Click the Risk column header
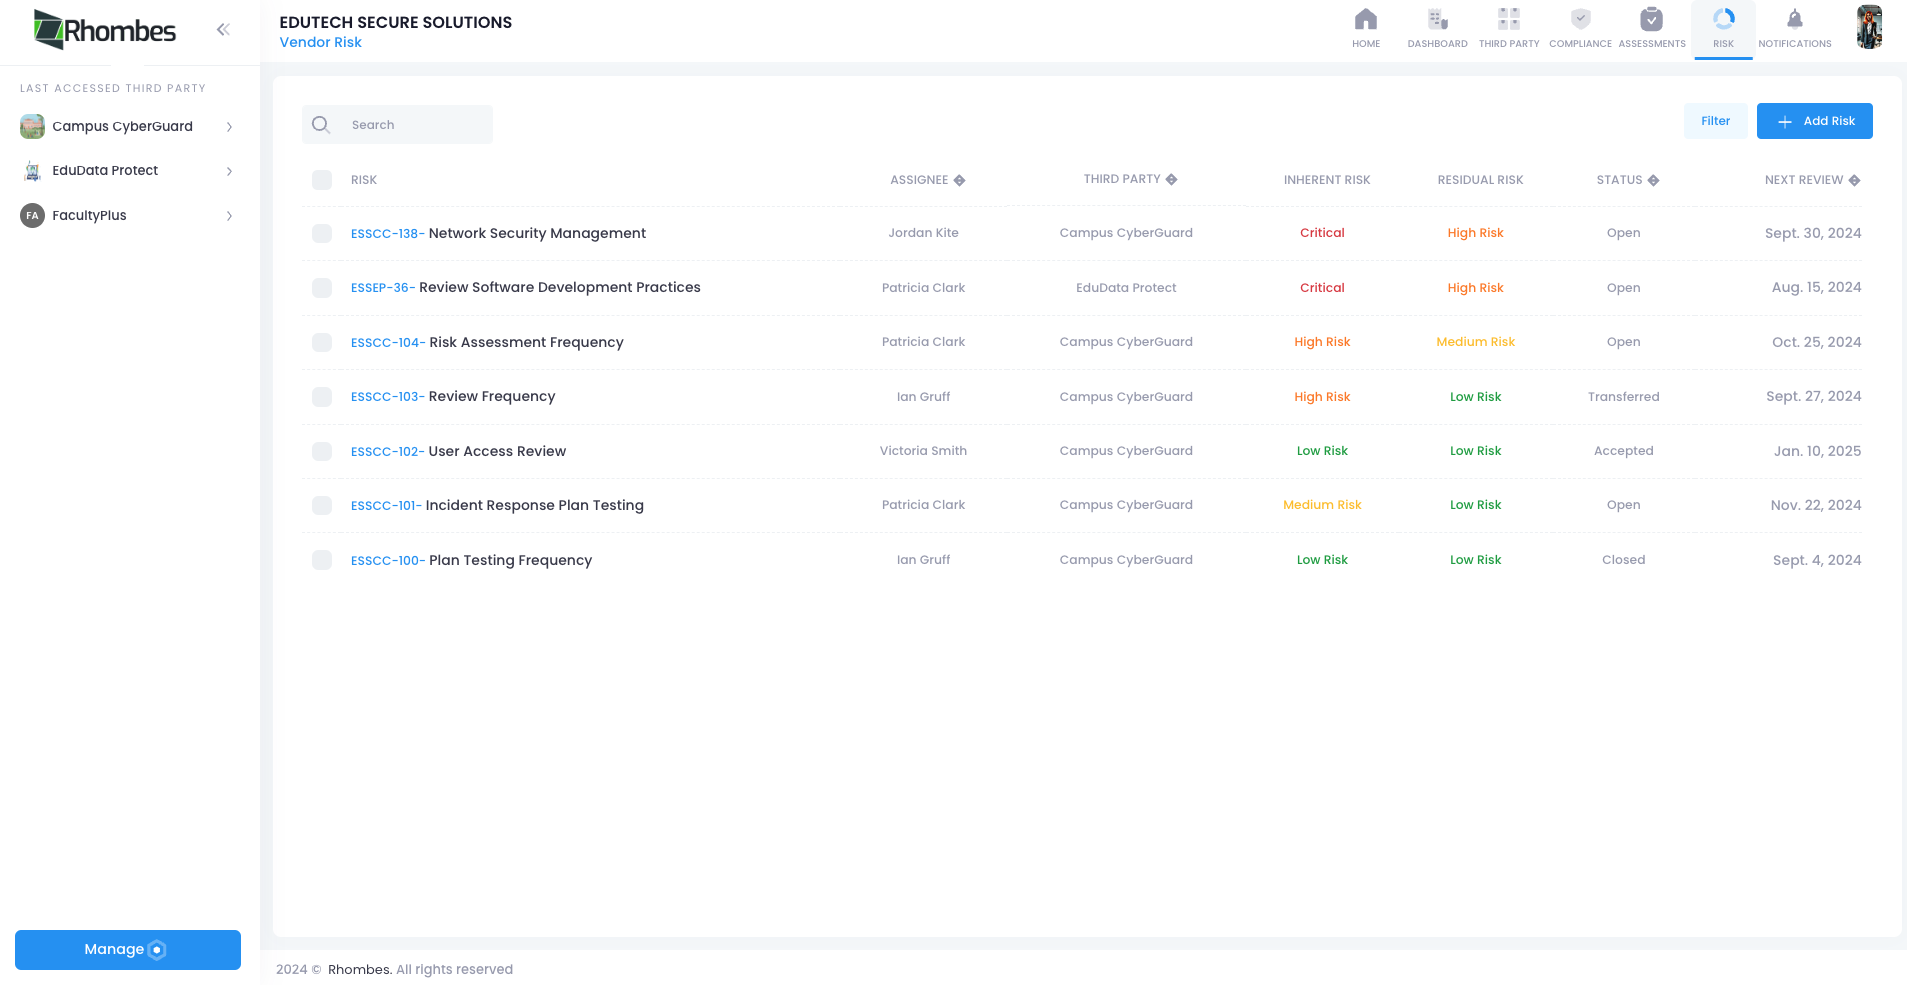Screen dimensions: 1907x985 pos(364,180)
